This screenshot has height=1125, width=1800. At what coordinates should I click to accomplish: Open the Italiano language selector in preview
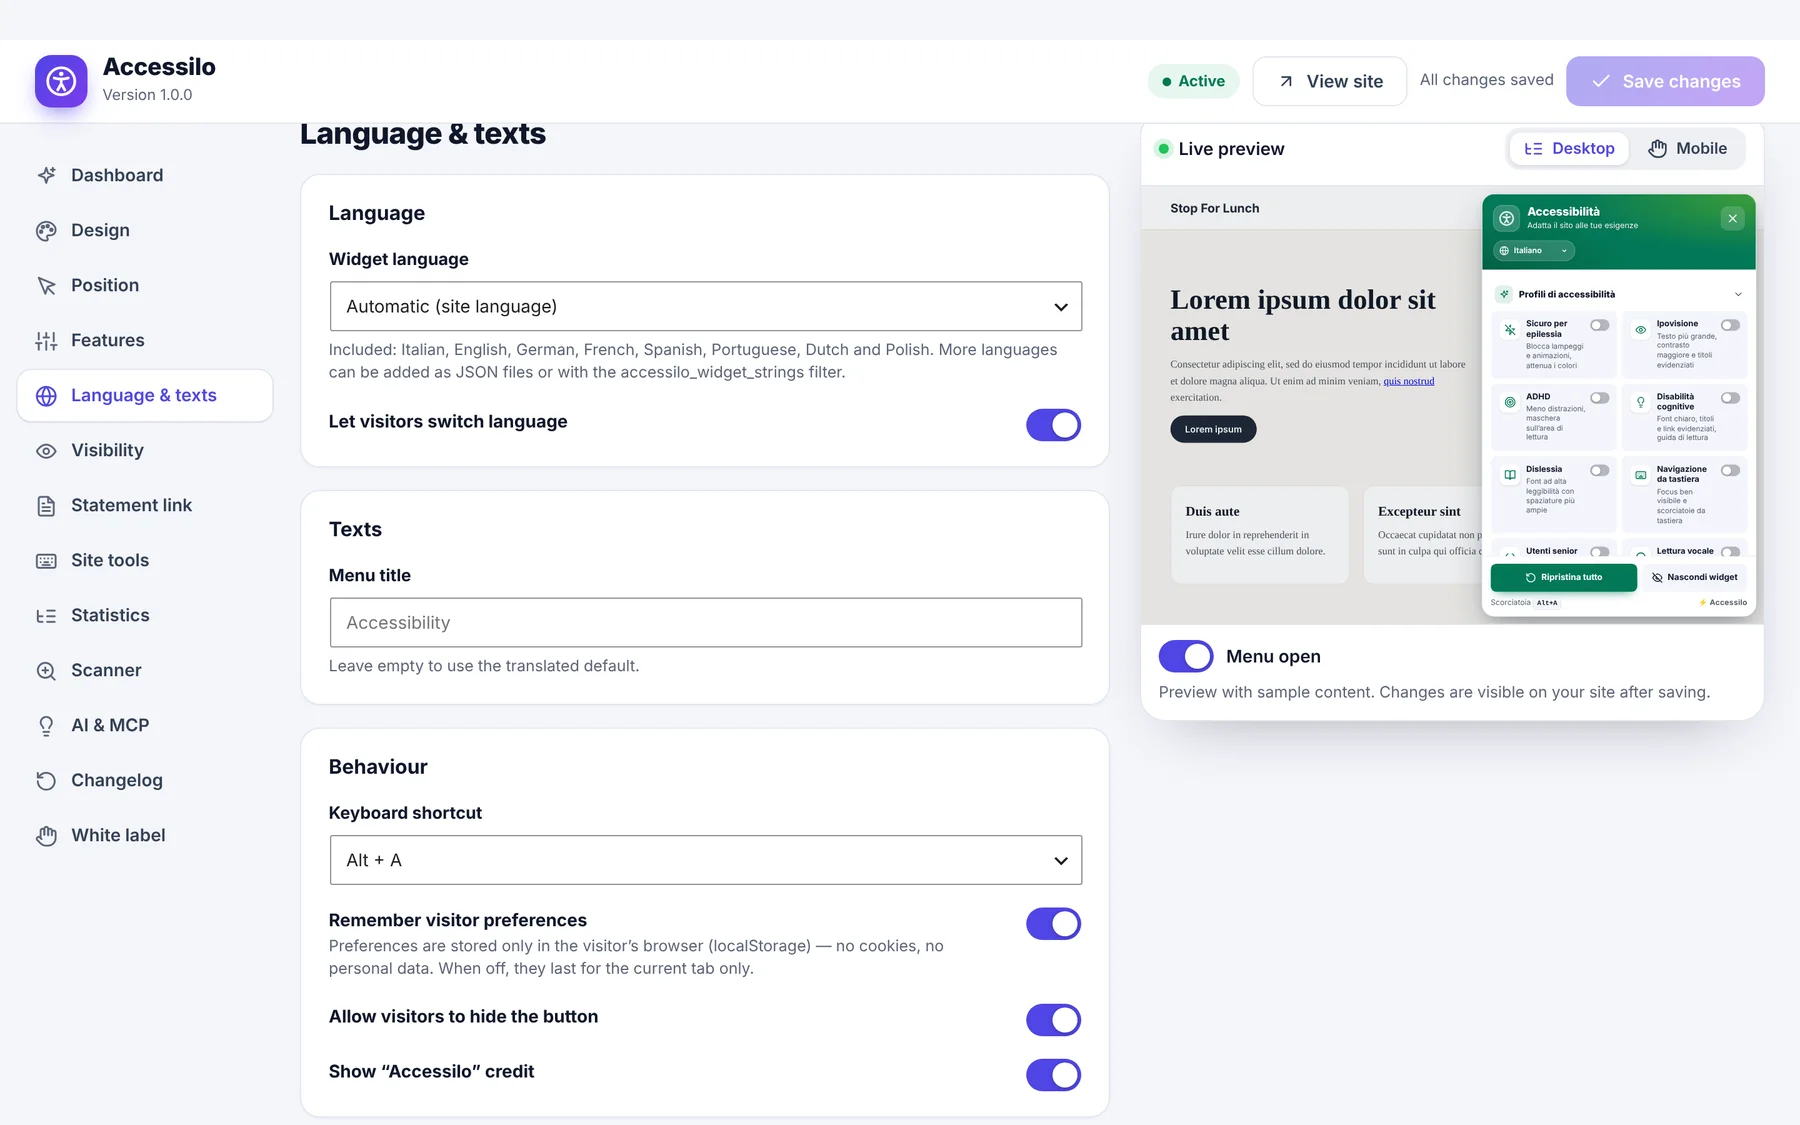click(x=1534, y=251)
